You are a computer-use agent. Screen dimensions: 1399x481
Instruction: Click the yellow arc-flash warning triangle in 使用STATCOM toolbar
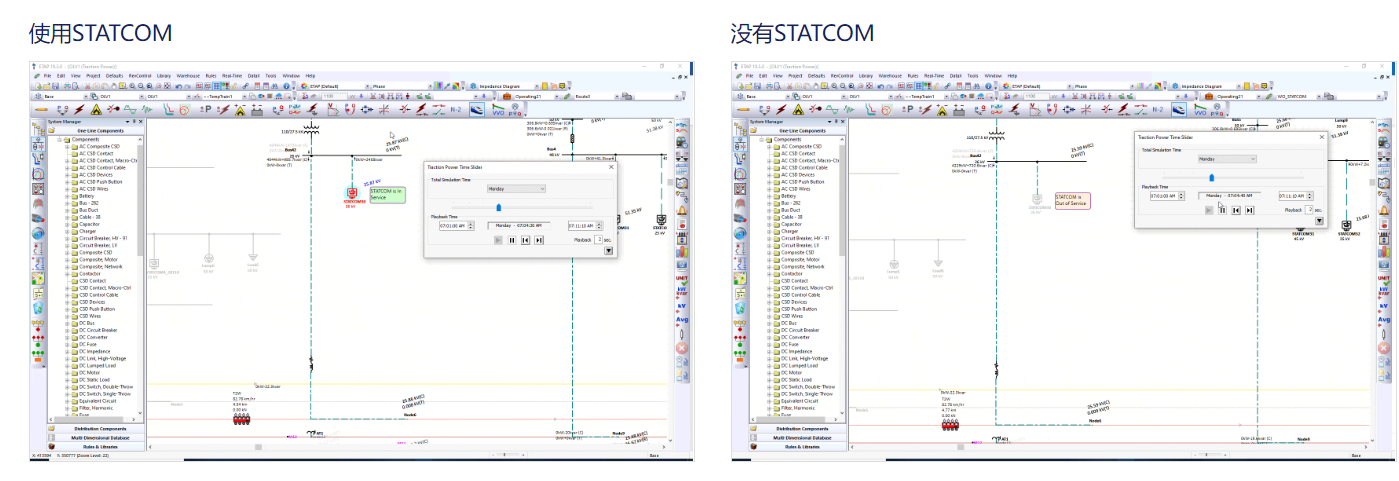tap(96, 108)
